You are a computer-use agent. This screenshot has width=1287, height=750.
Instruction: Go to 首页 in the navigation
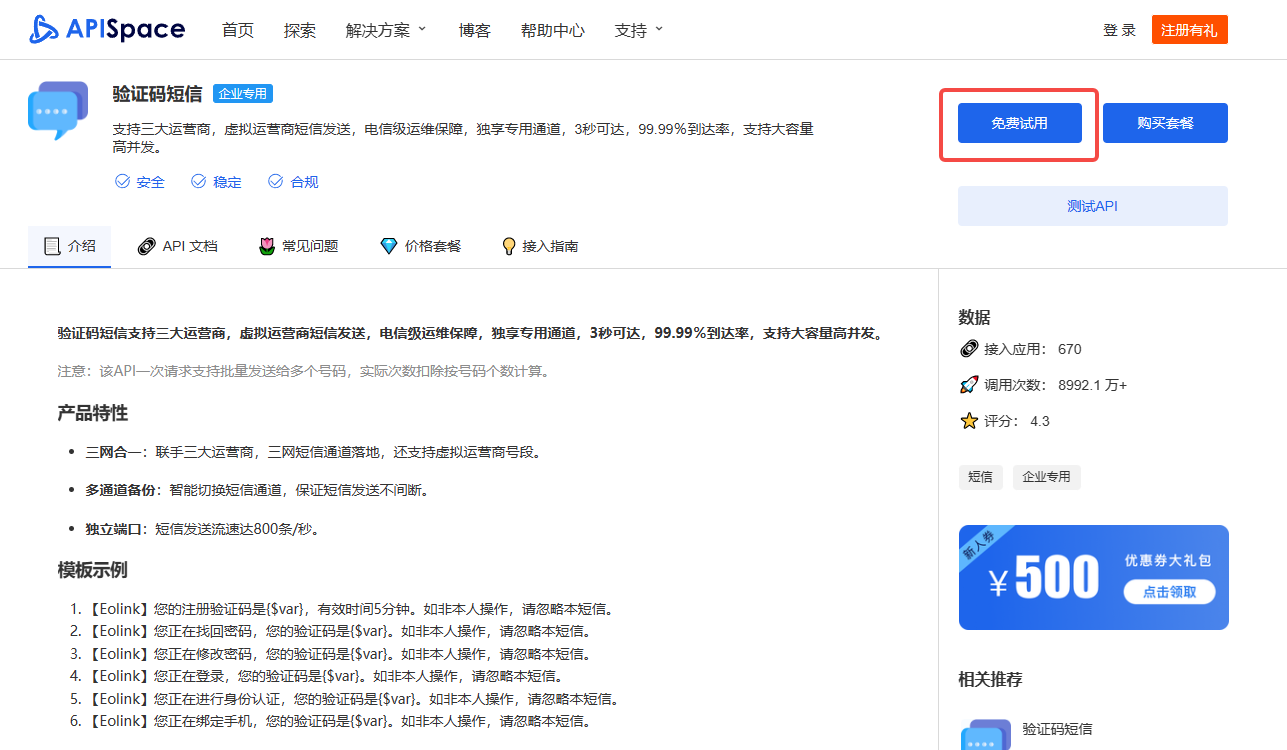coord(238,30)
